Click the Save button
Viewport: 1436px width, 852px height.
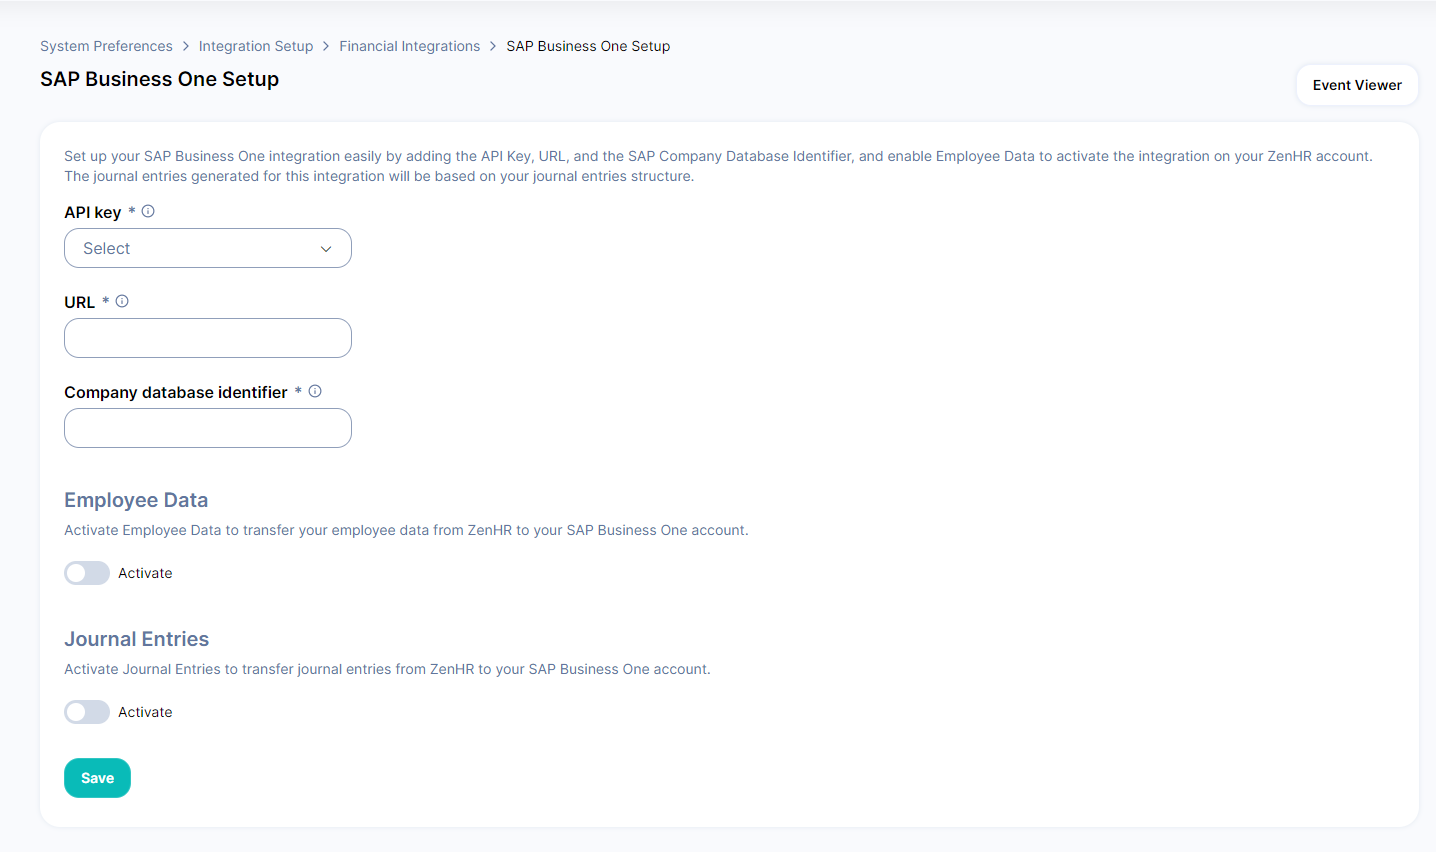pos(97,778)
